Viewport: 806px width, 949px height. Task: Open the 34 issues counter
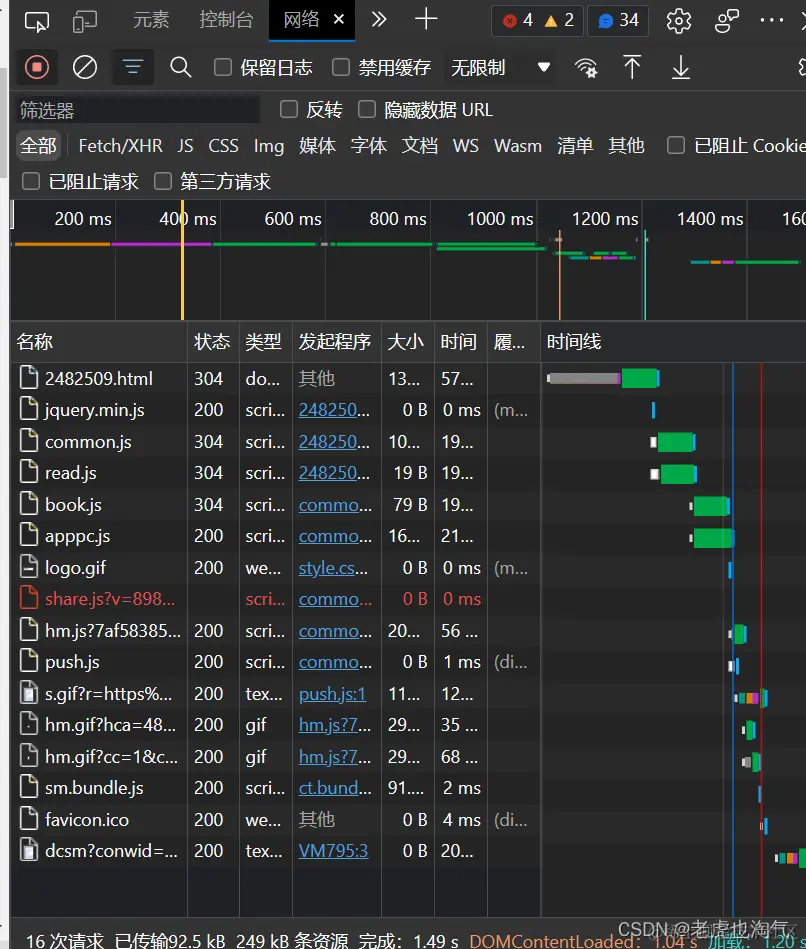click(618, 21)
